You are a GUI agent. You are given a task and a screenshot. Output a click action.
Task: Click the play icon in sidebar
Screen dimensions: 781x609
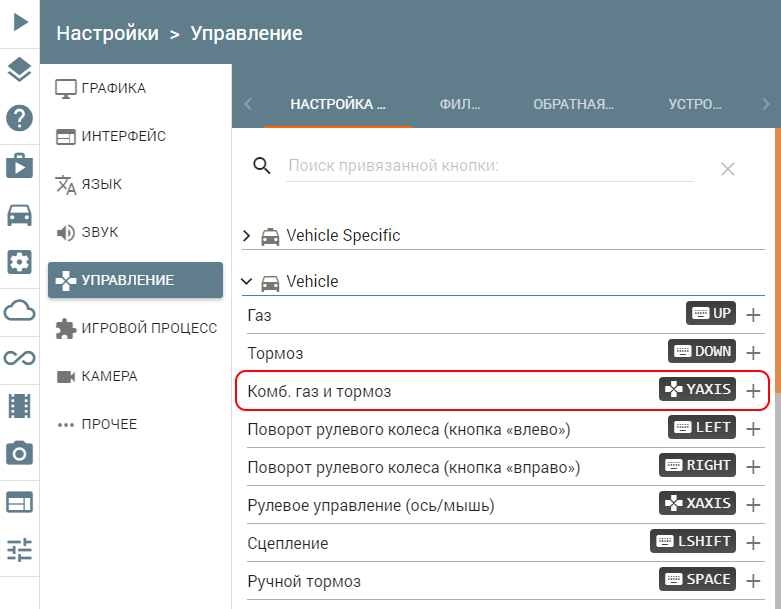point(19,20)
